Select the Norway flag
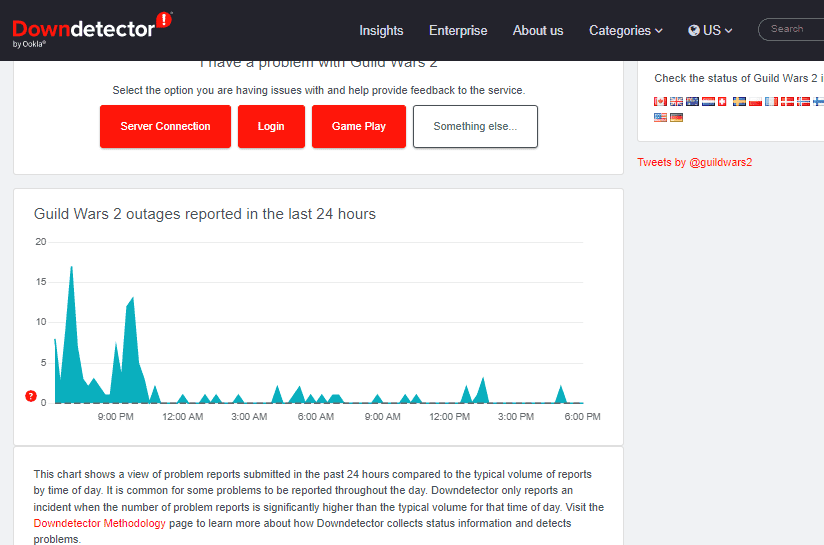Image resolution: width=824 pixels, height=545 pixels. pyautogui.click(x=803, y=101)
